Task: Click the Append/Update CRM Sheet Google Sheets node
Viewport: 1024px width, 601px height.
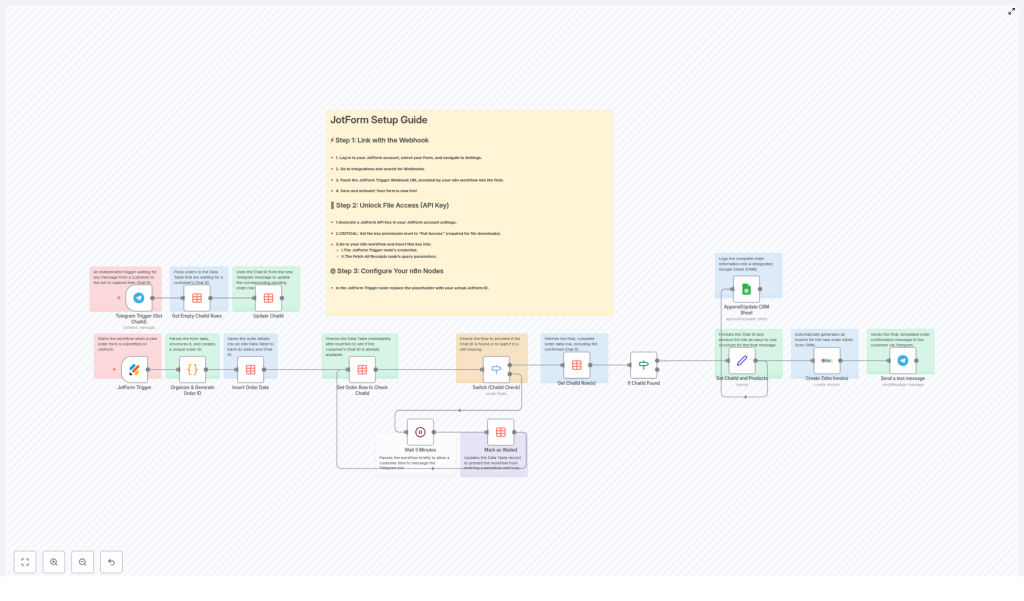Action: point(745,289)
